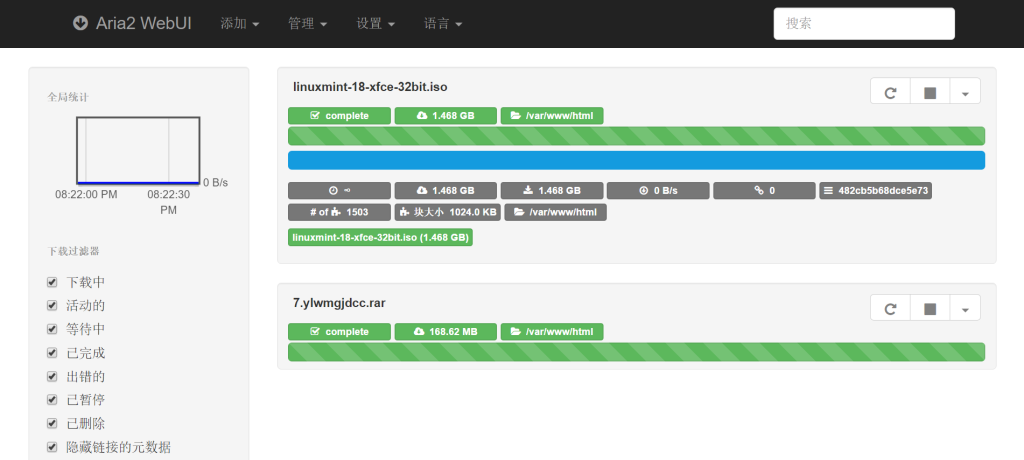
Task: Click the 168.62 MB size badge
Action: 445,332
